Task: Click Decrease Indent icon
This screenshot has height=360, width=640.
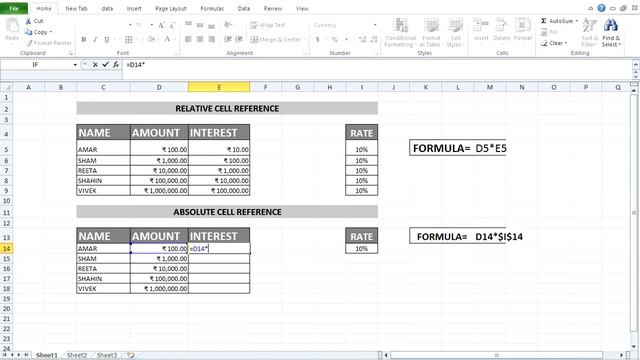Action: tap(228, 39)
